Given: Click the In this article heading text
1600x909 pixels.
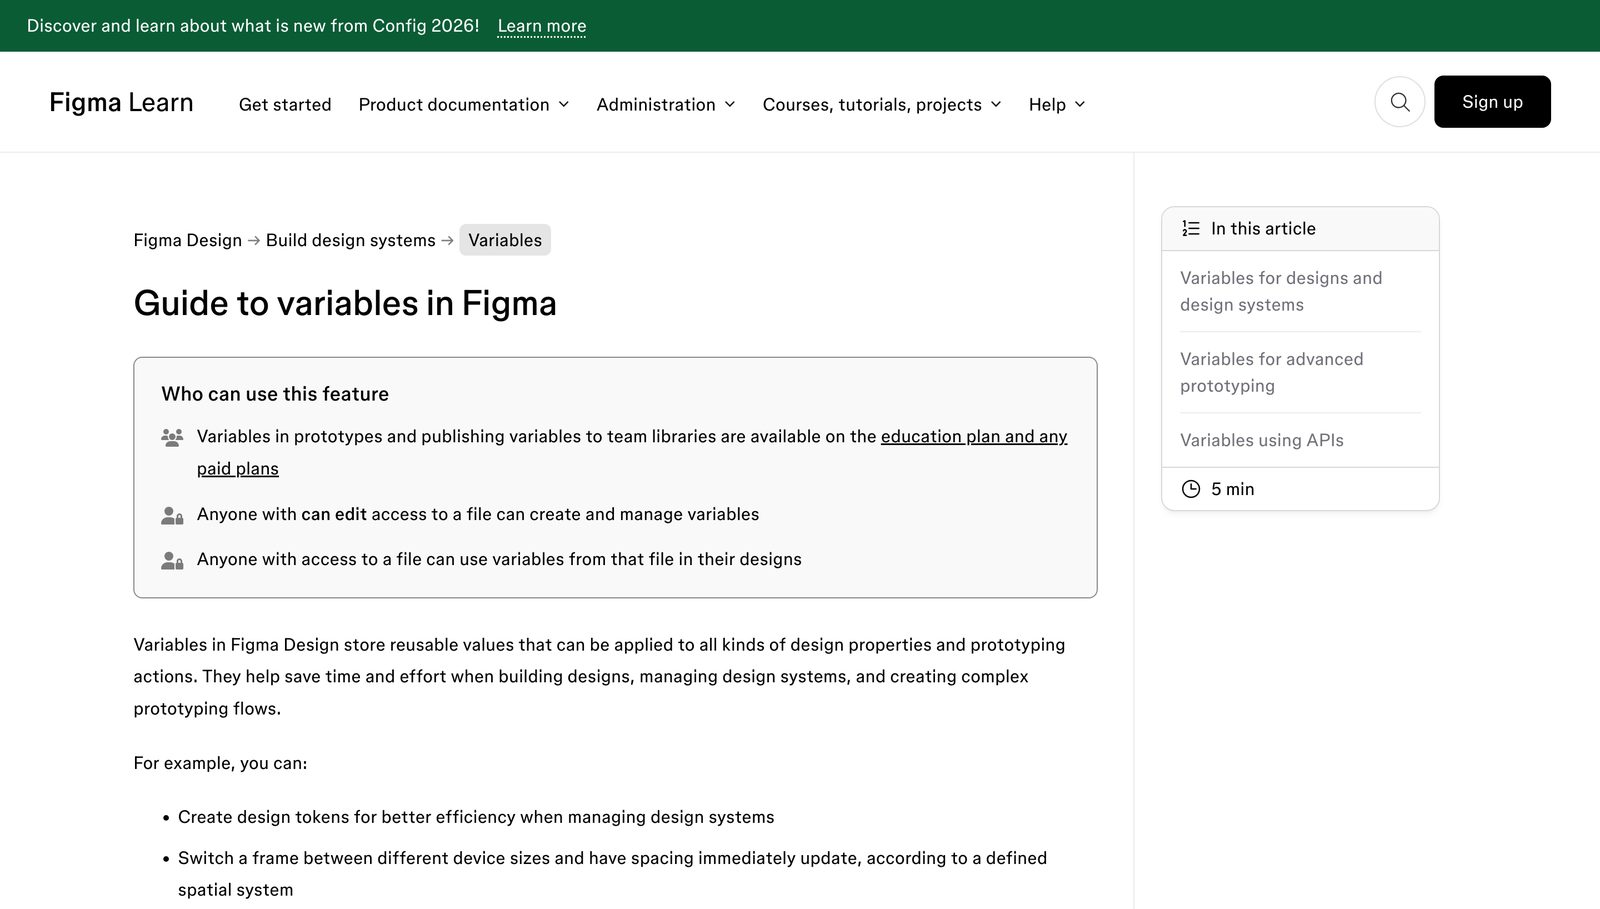Looking at the screenshot, I should click(x=1263, y=229).
